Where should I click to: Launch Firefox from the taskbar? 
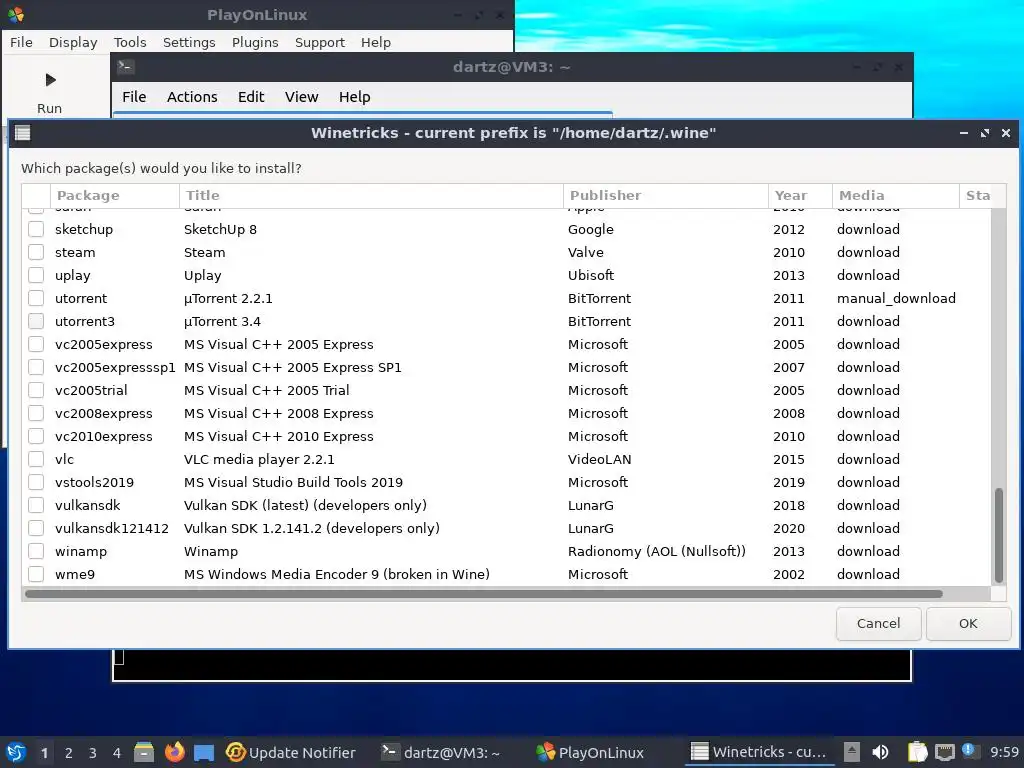click(x=174, y=752)
